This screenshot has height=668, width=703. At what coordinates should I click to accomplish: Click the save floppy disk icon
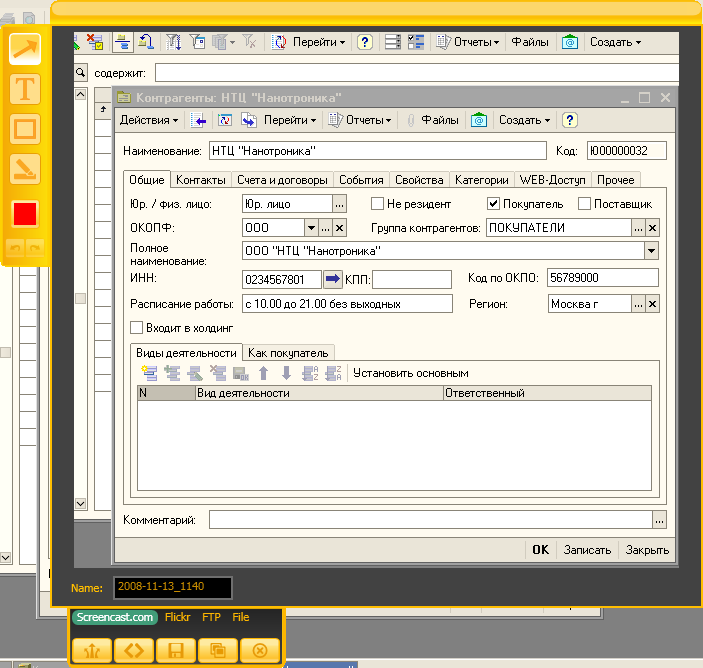pos(176,650)
